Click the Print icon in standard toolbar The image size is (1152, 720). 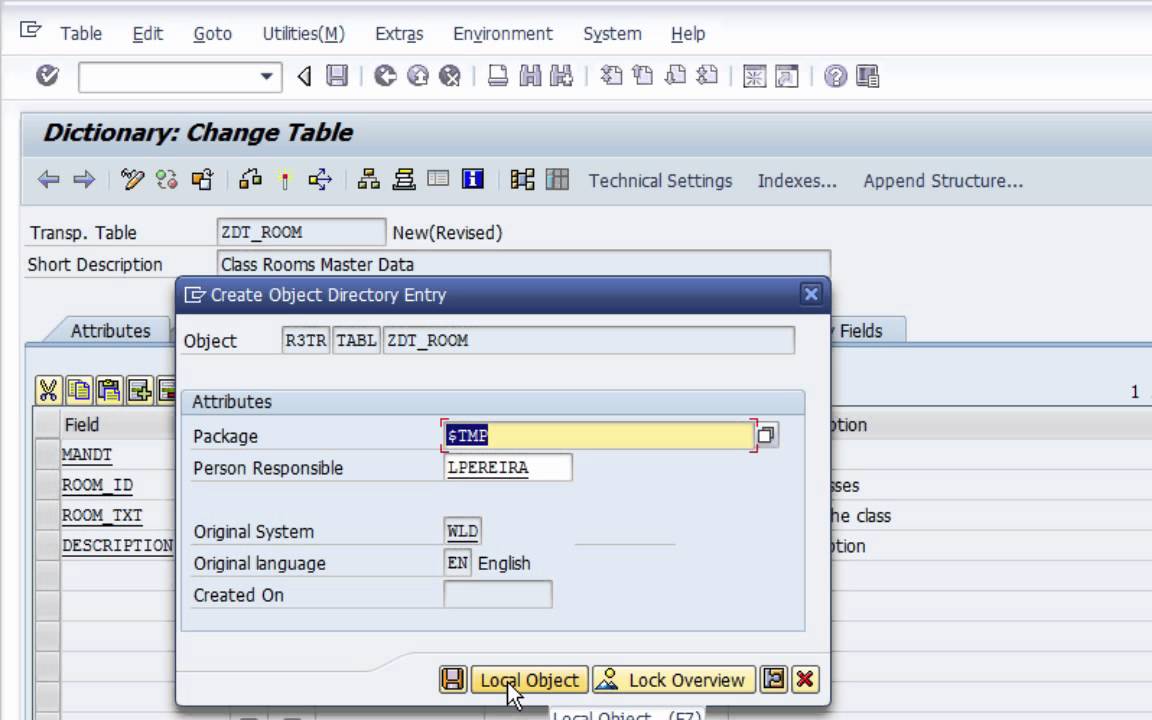(497, 76)
